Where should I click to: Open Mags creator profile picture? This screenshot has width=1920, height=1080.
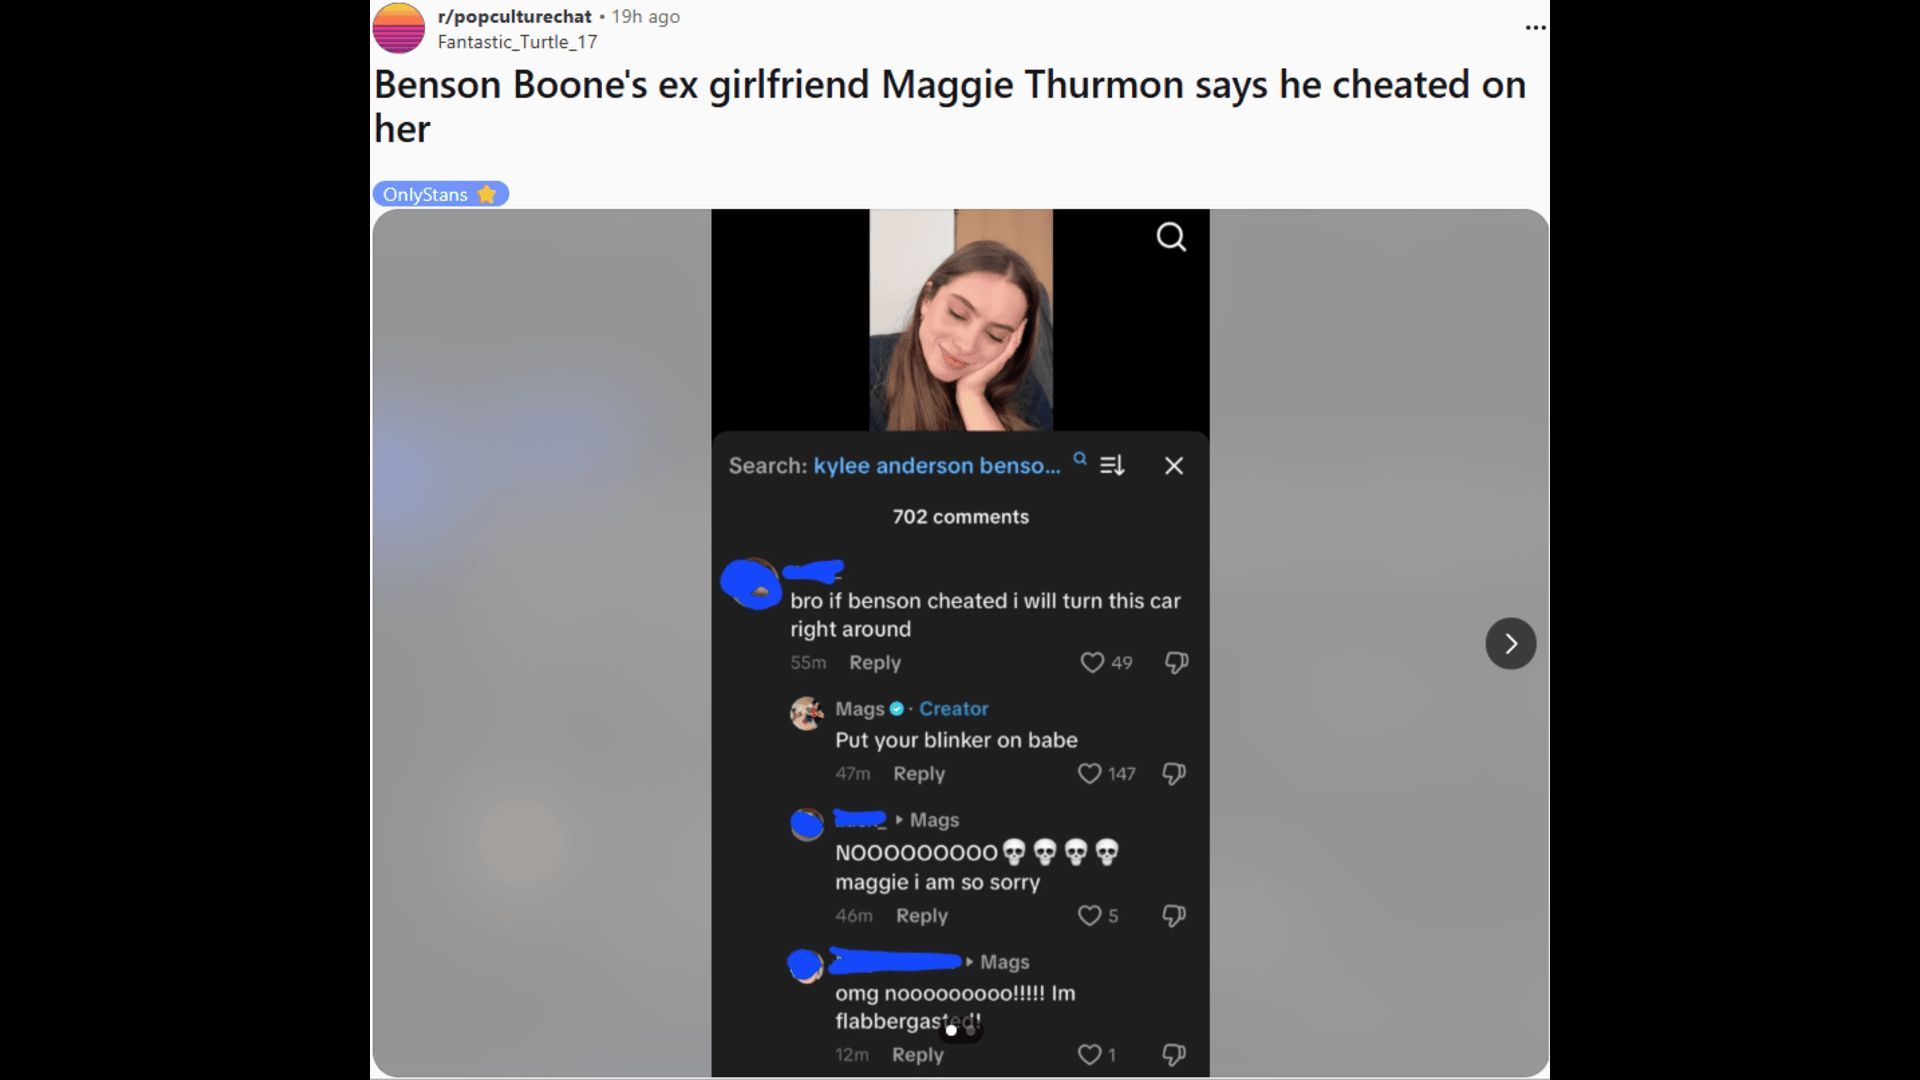click(x=806, y=713)
